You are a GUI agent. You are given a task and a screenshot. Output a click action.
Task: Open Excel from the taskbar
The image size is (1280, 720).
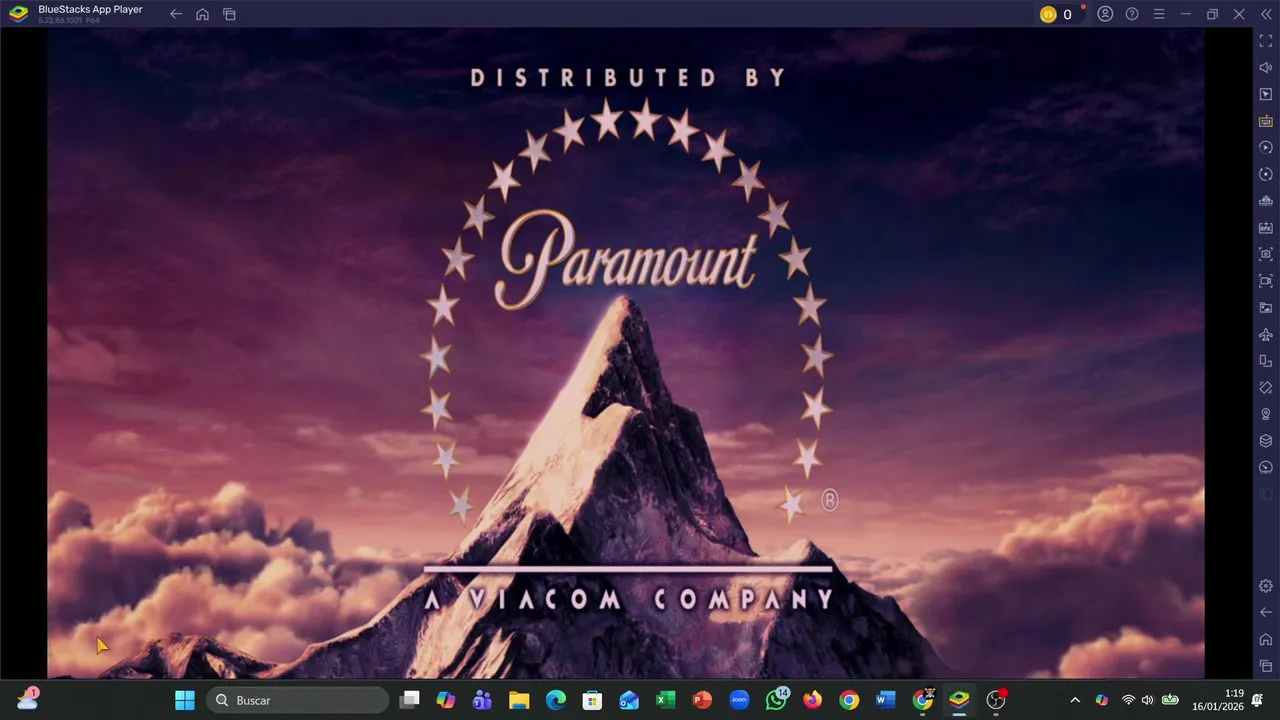[666, 700]
